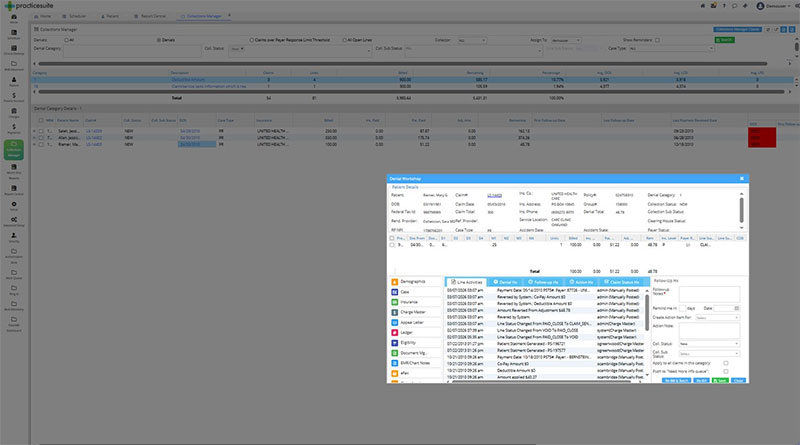The image size is (800, 445).
Task: Open Create Action Item For dropdown
Action: [x=717, y=317]
